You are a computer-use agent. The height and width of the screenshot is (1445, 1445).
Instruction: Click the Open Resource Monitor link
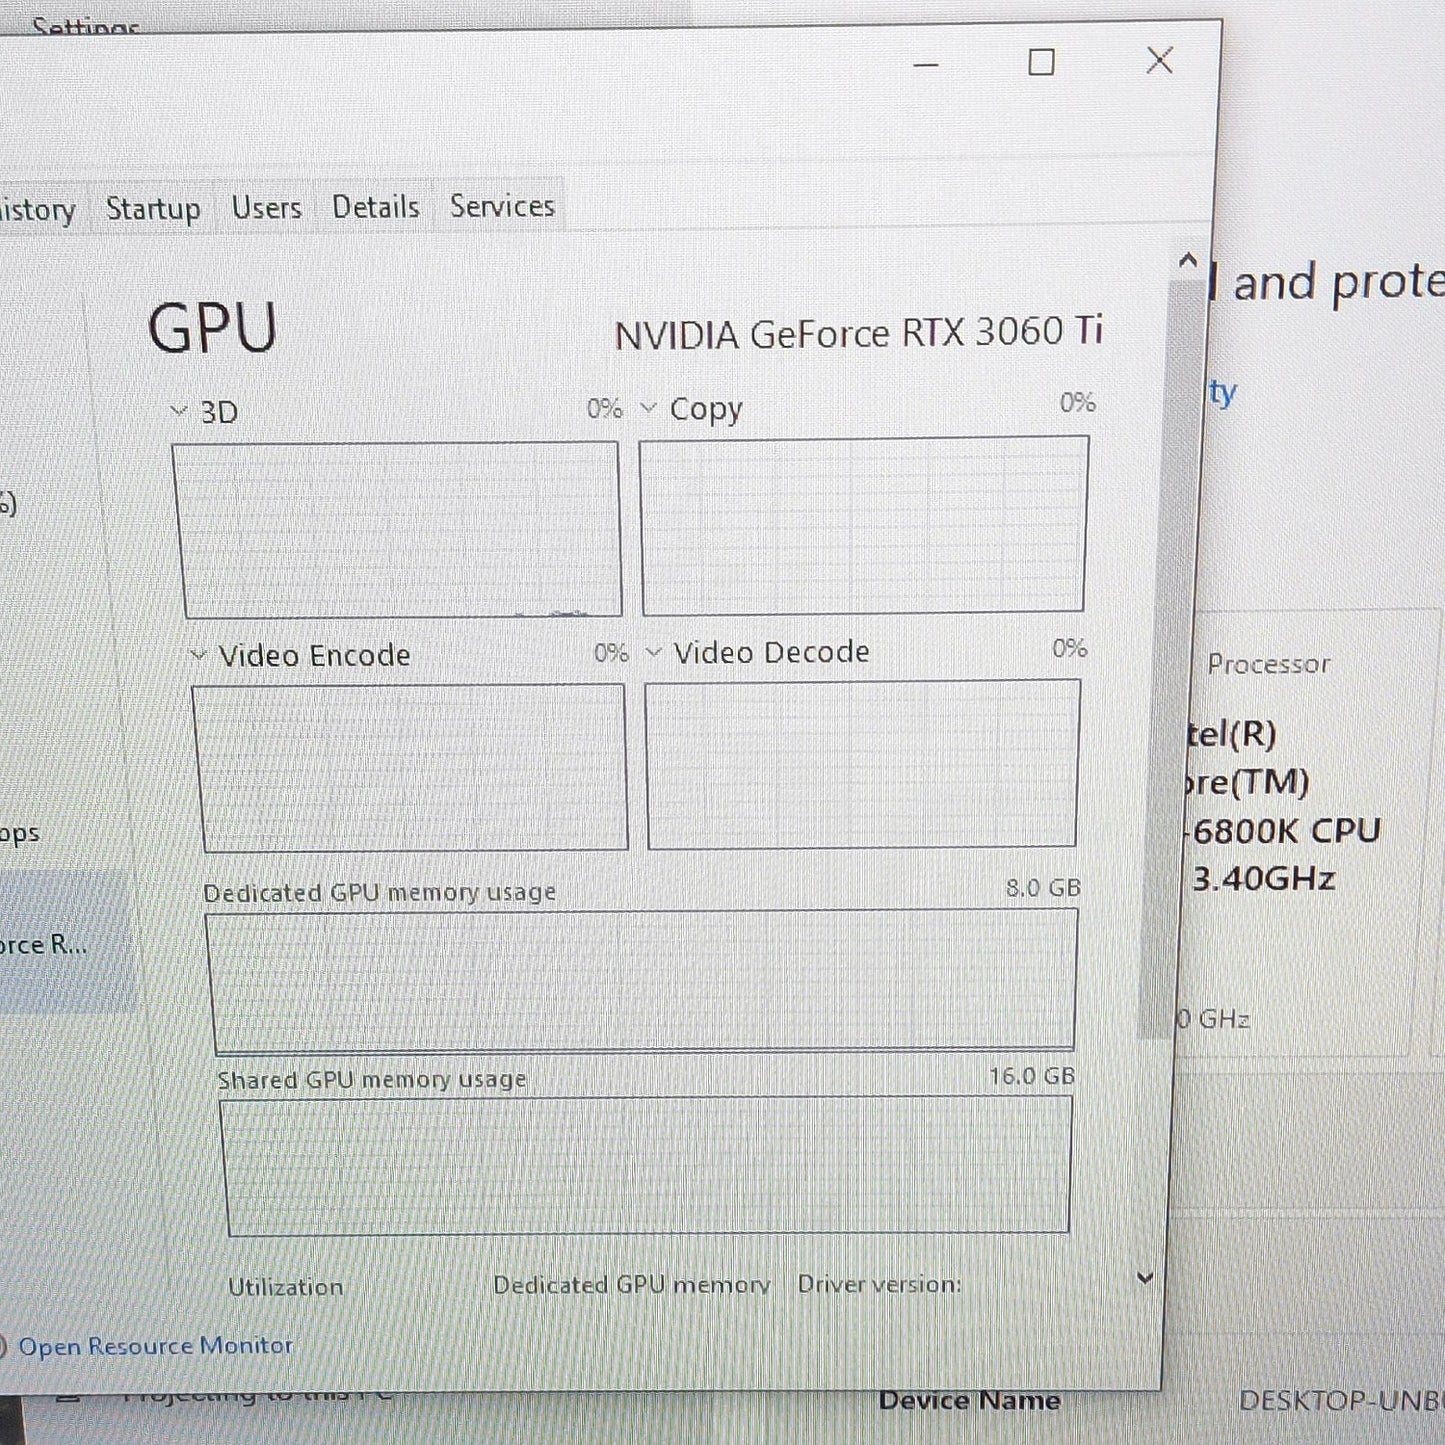pos(156,1346)
